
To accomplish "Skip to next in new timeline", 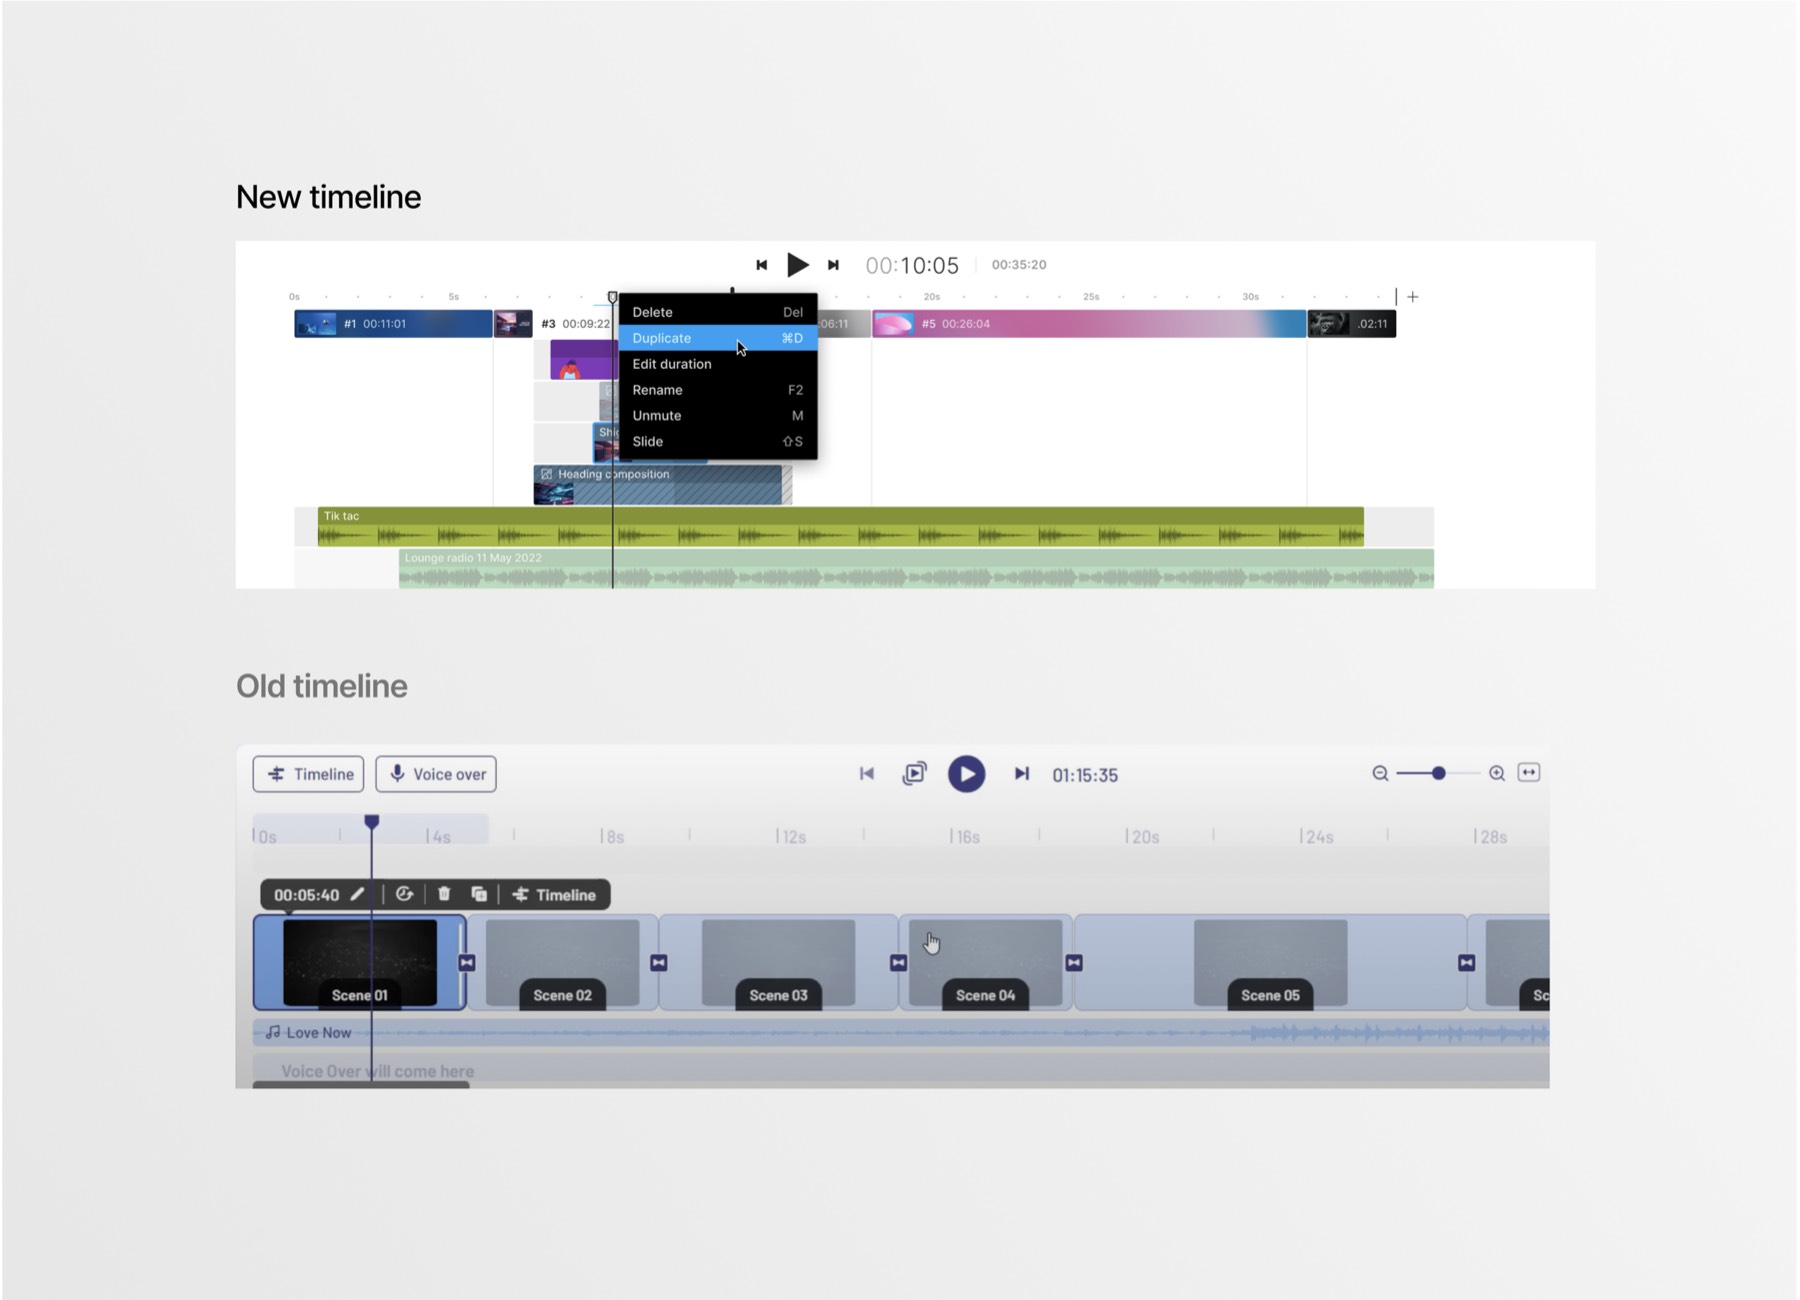I will click(833, 265).
